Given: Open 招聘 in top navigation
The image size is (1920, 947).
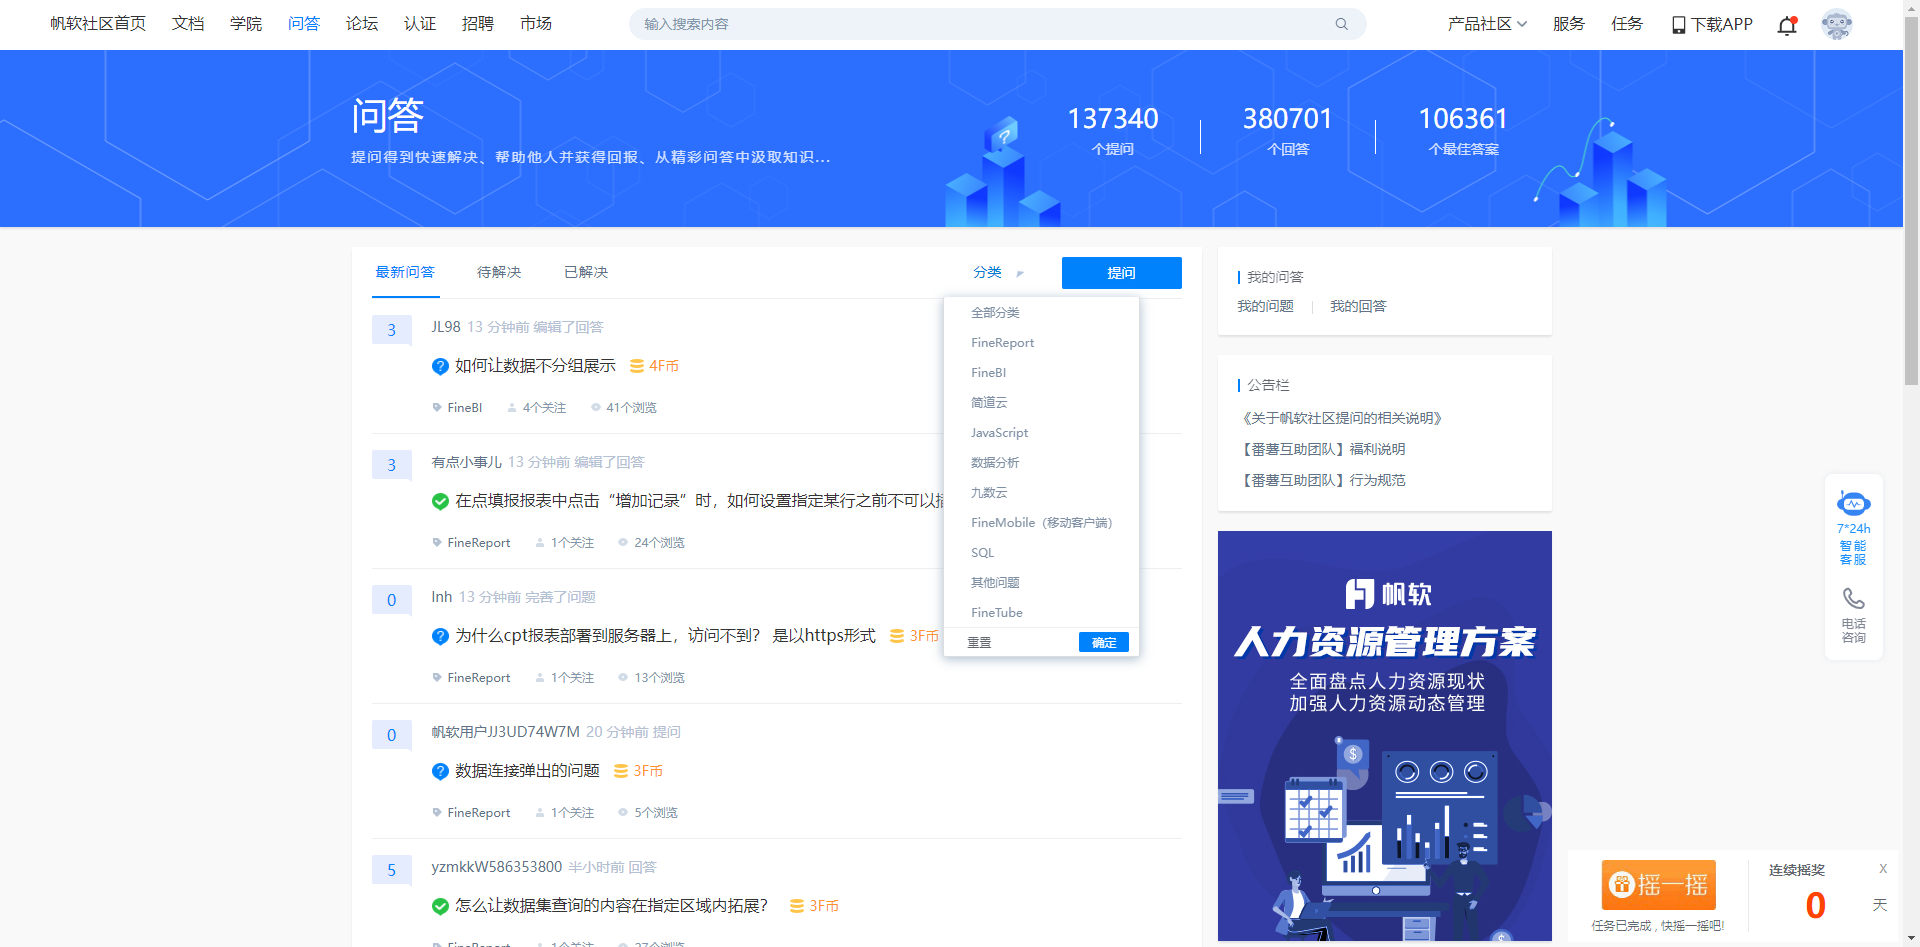Looking at the screenshot, I should (x=478, y=24).
